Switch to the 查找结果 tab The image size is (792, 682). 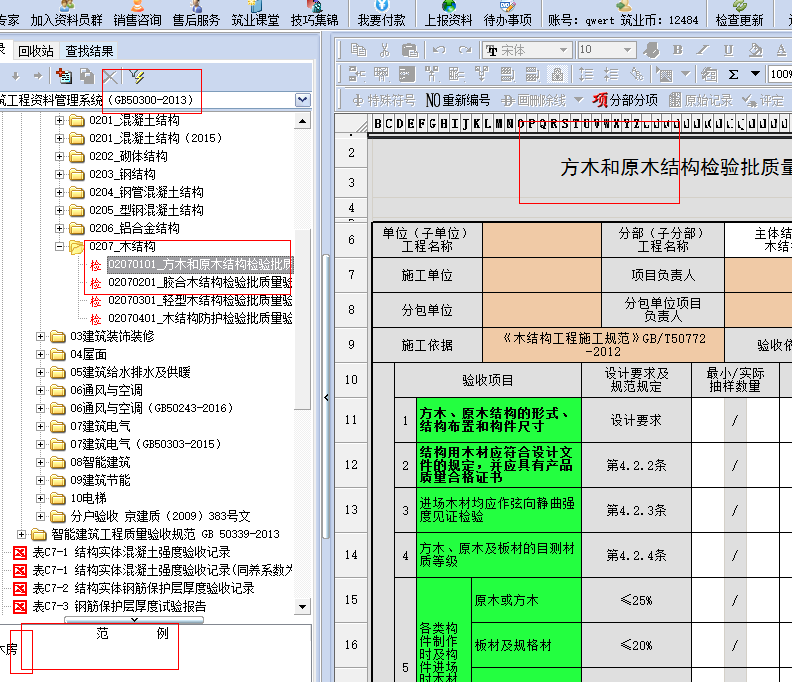click(x=89, y=51)
